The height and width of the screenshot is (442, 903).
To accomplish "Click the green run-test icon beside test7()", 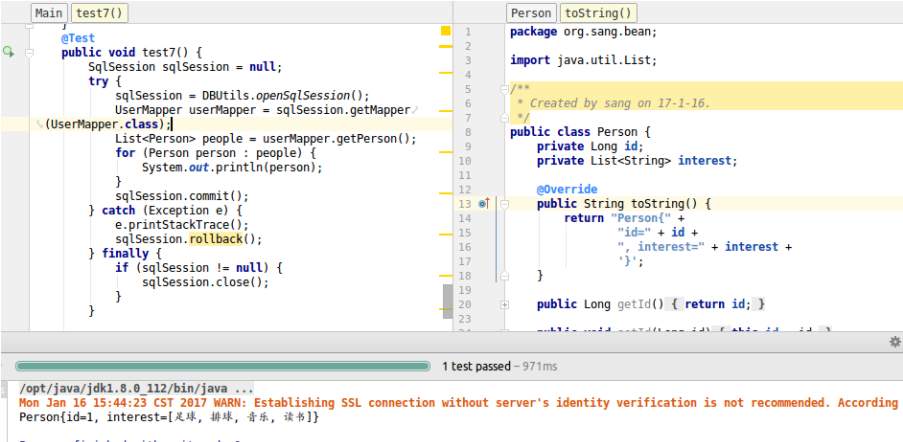I will tap(8, 52).
